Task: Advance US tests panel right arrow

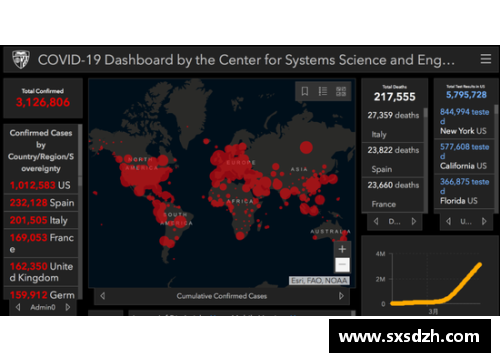Action: (x=484, y=221)
